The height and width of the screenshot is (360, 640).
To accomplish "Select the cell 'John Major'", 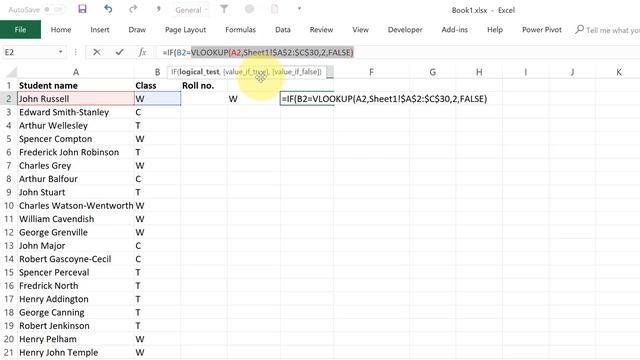I will (x=76, y=245).
